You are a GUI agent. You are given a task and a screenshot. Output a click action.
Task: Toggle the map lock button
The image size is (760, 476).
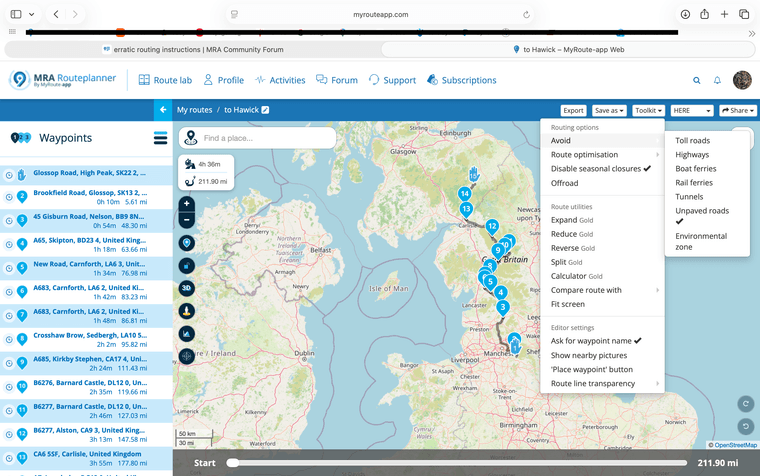click(187, 266)
